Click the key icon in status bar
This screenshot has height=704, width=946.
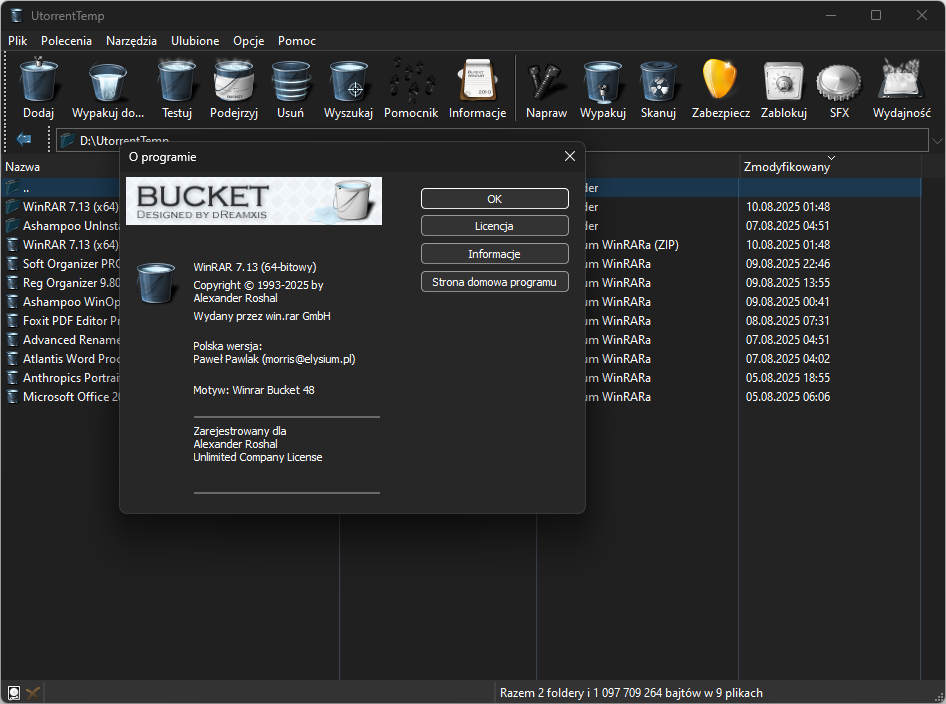pyautogui.click(x=33, y=693)
